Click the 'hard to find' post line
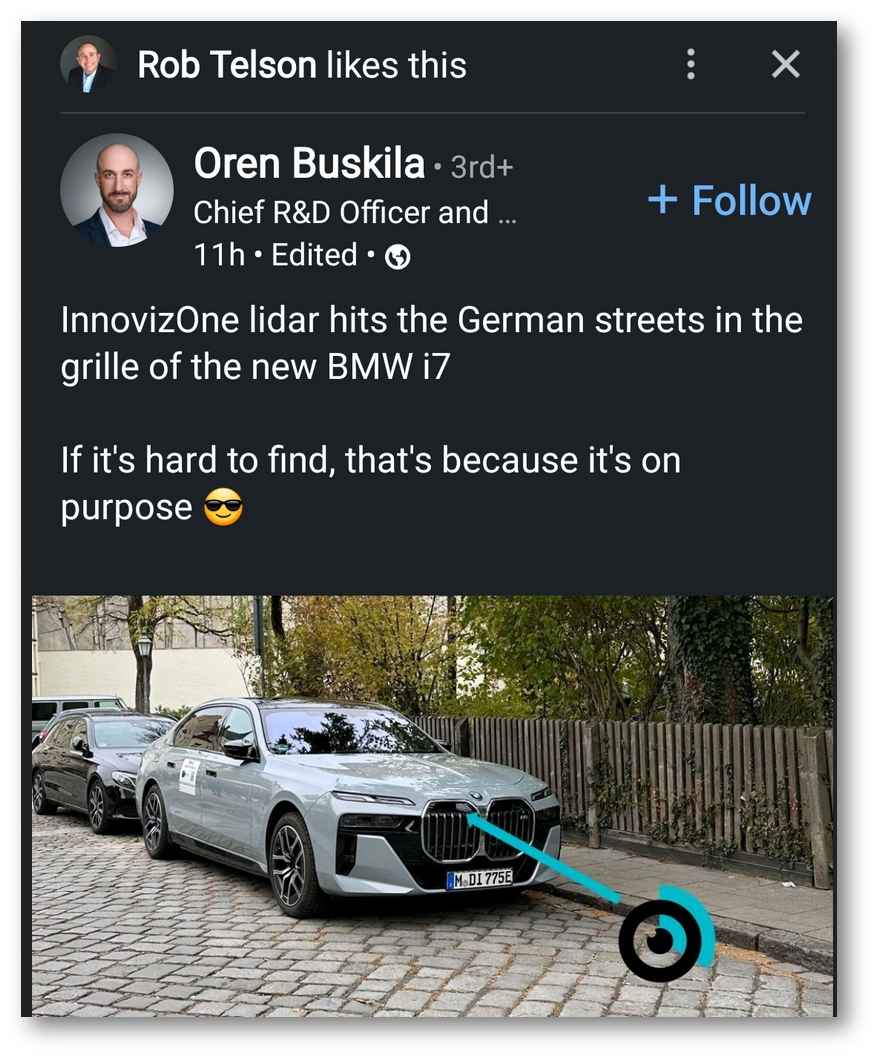The image size is (879, 1059). (371, 483)
